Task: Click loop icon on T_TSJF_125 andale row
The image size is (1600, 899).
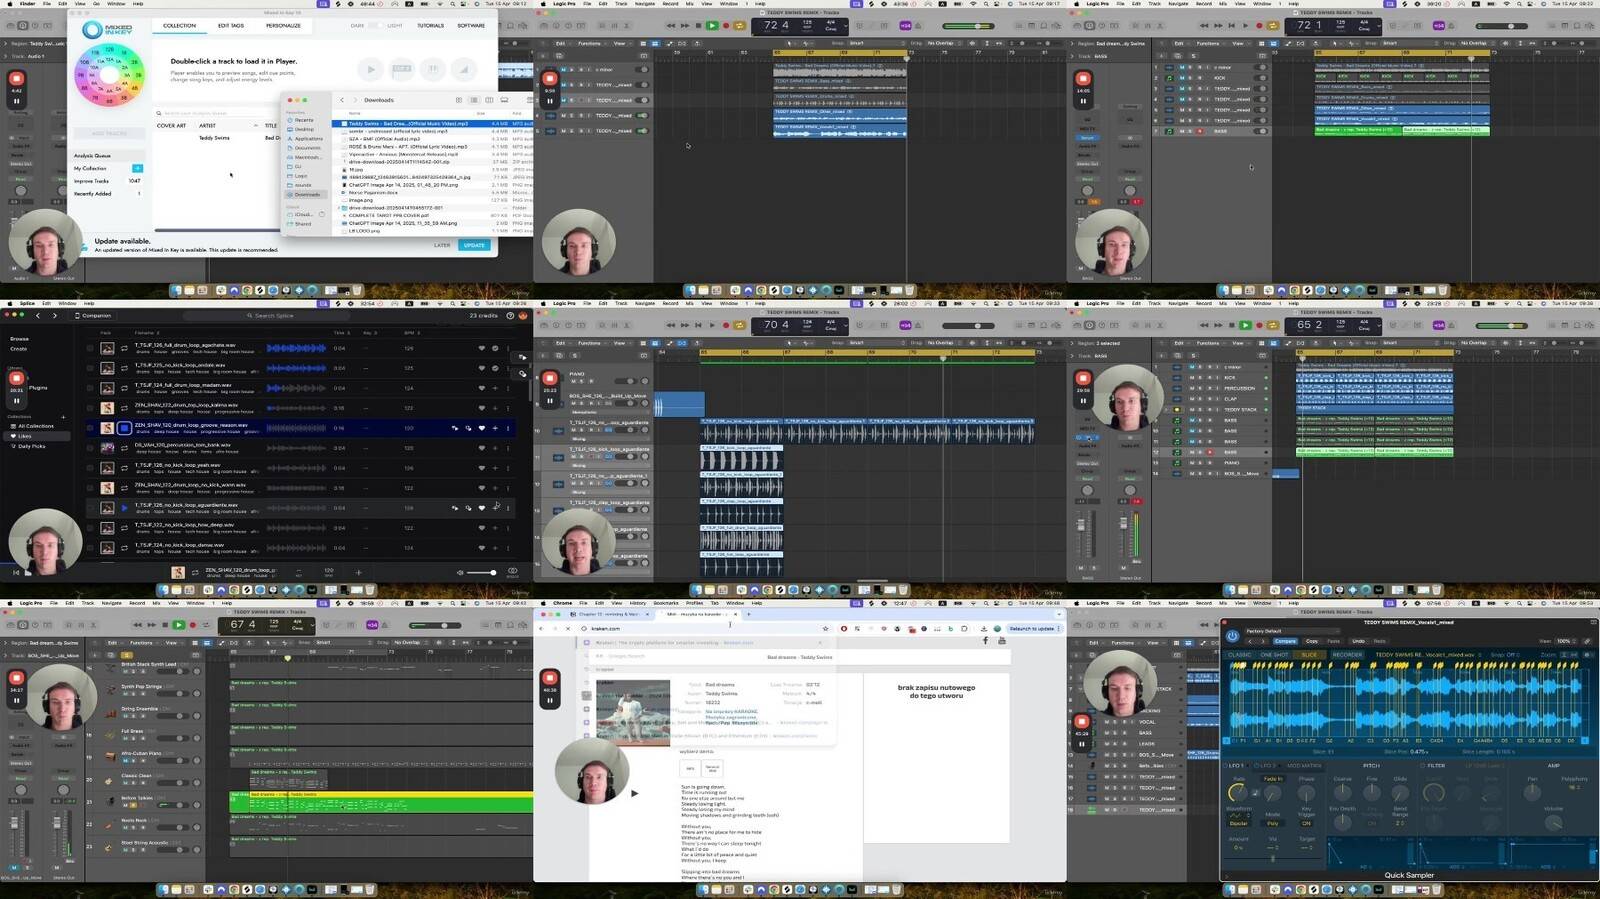Action: tap(124, 368)
